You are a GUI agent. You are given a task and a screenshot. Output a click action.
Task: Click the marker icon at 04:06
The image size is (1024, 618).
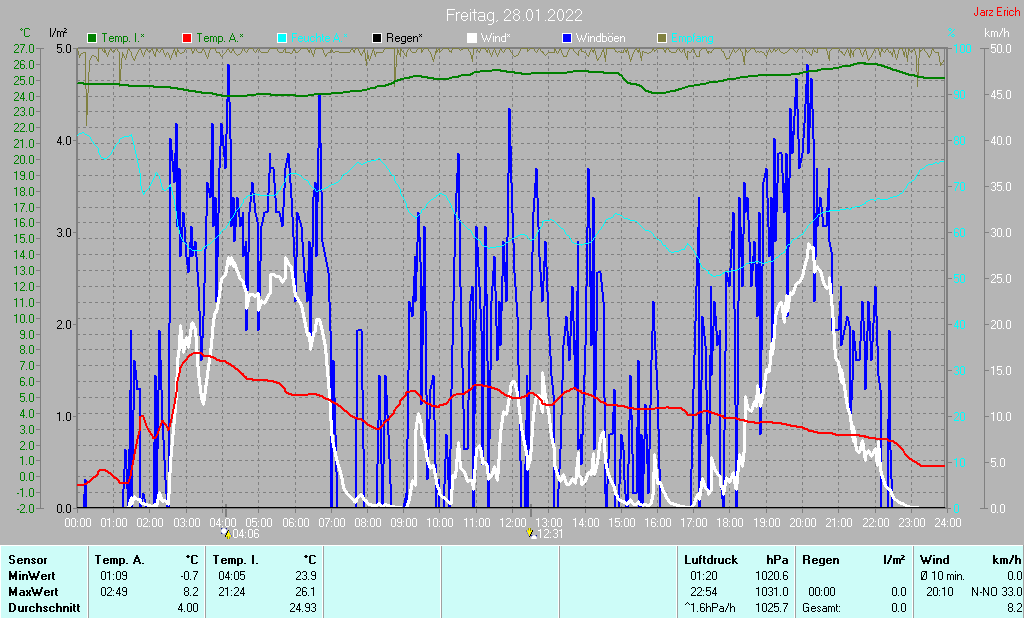(x=225, y=534)
